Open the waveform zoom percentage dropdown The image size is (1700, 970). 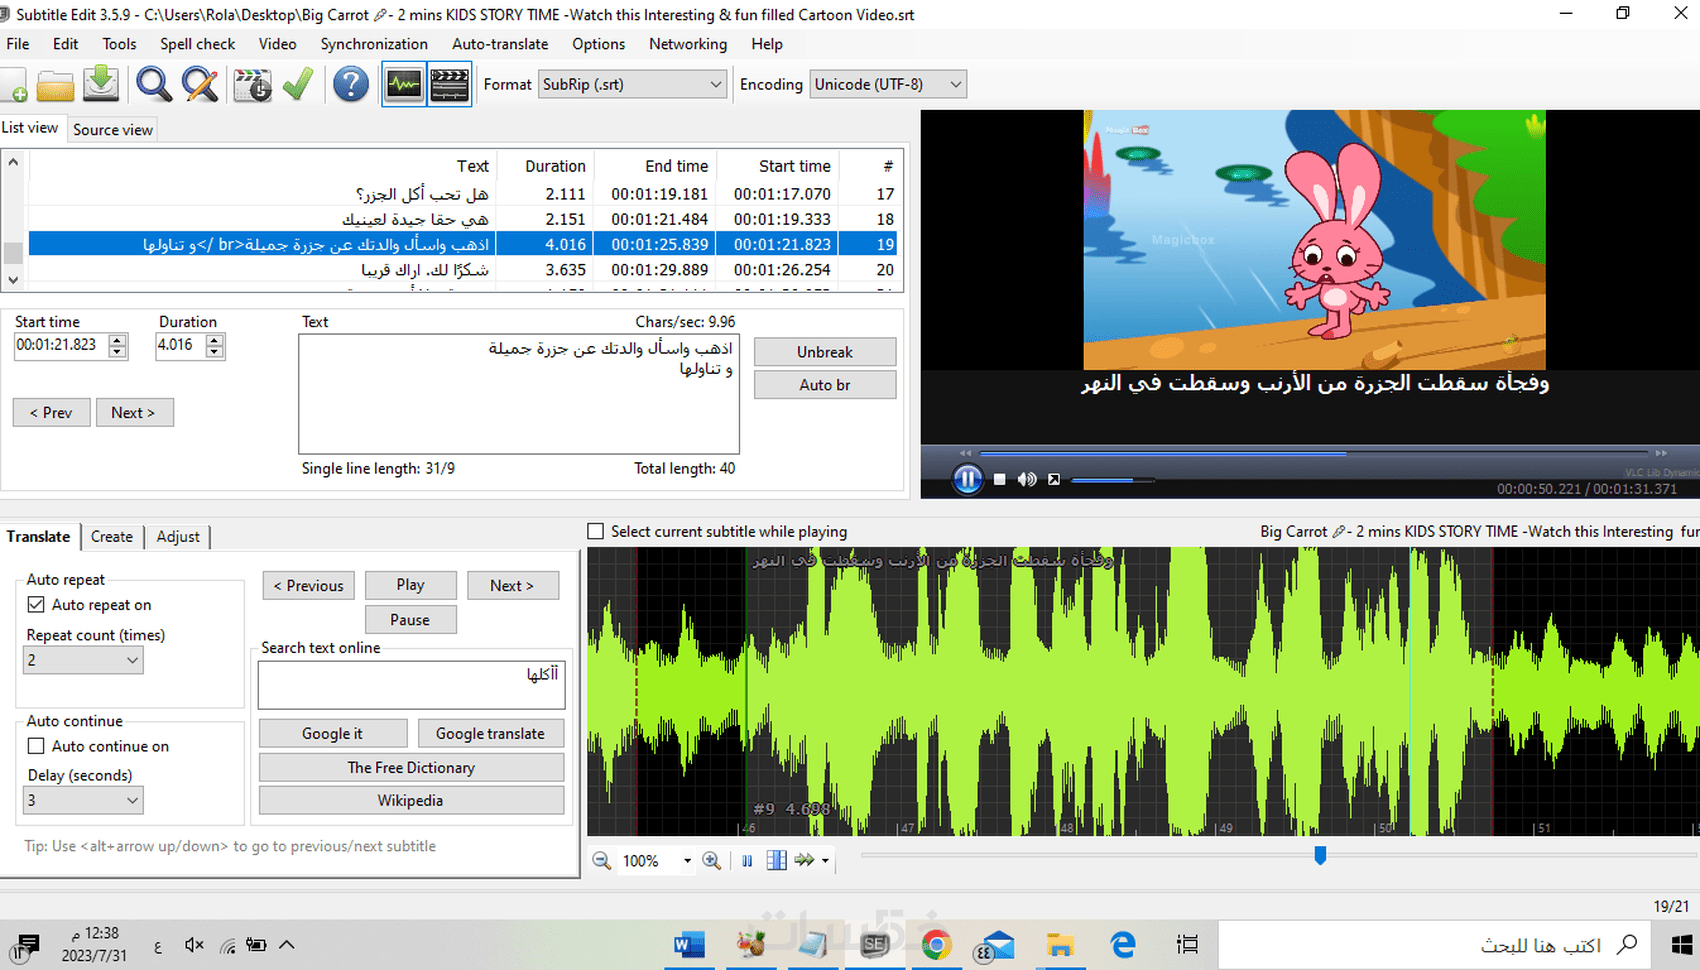[687, 861]
